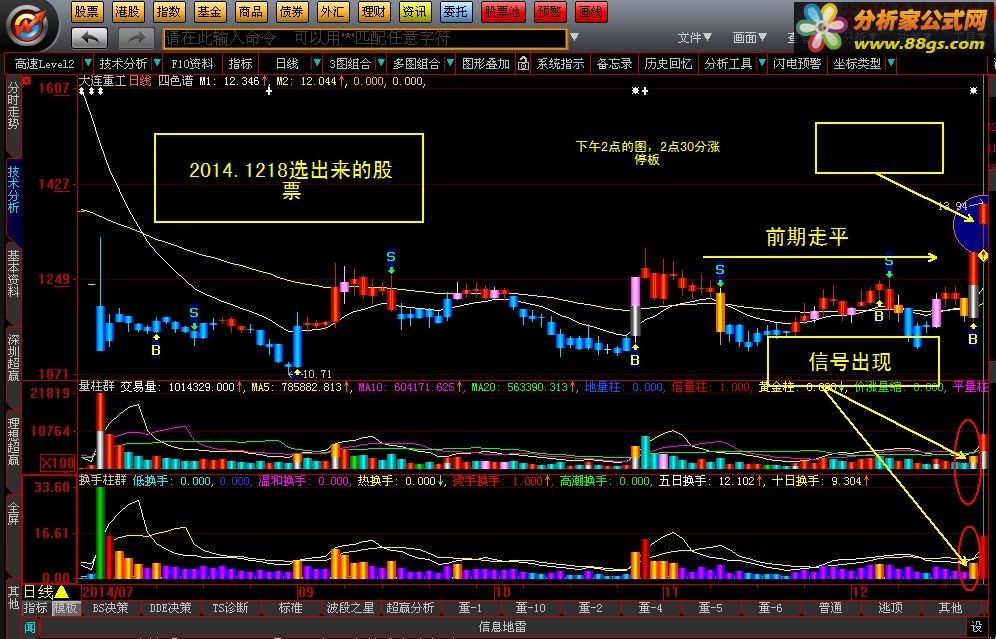Image resolution: width=996 pixels, height=639 pixels.
Task: Expand the 技术分析 dropdown arrow
Action: (157, 64)
